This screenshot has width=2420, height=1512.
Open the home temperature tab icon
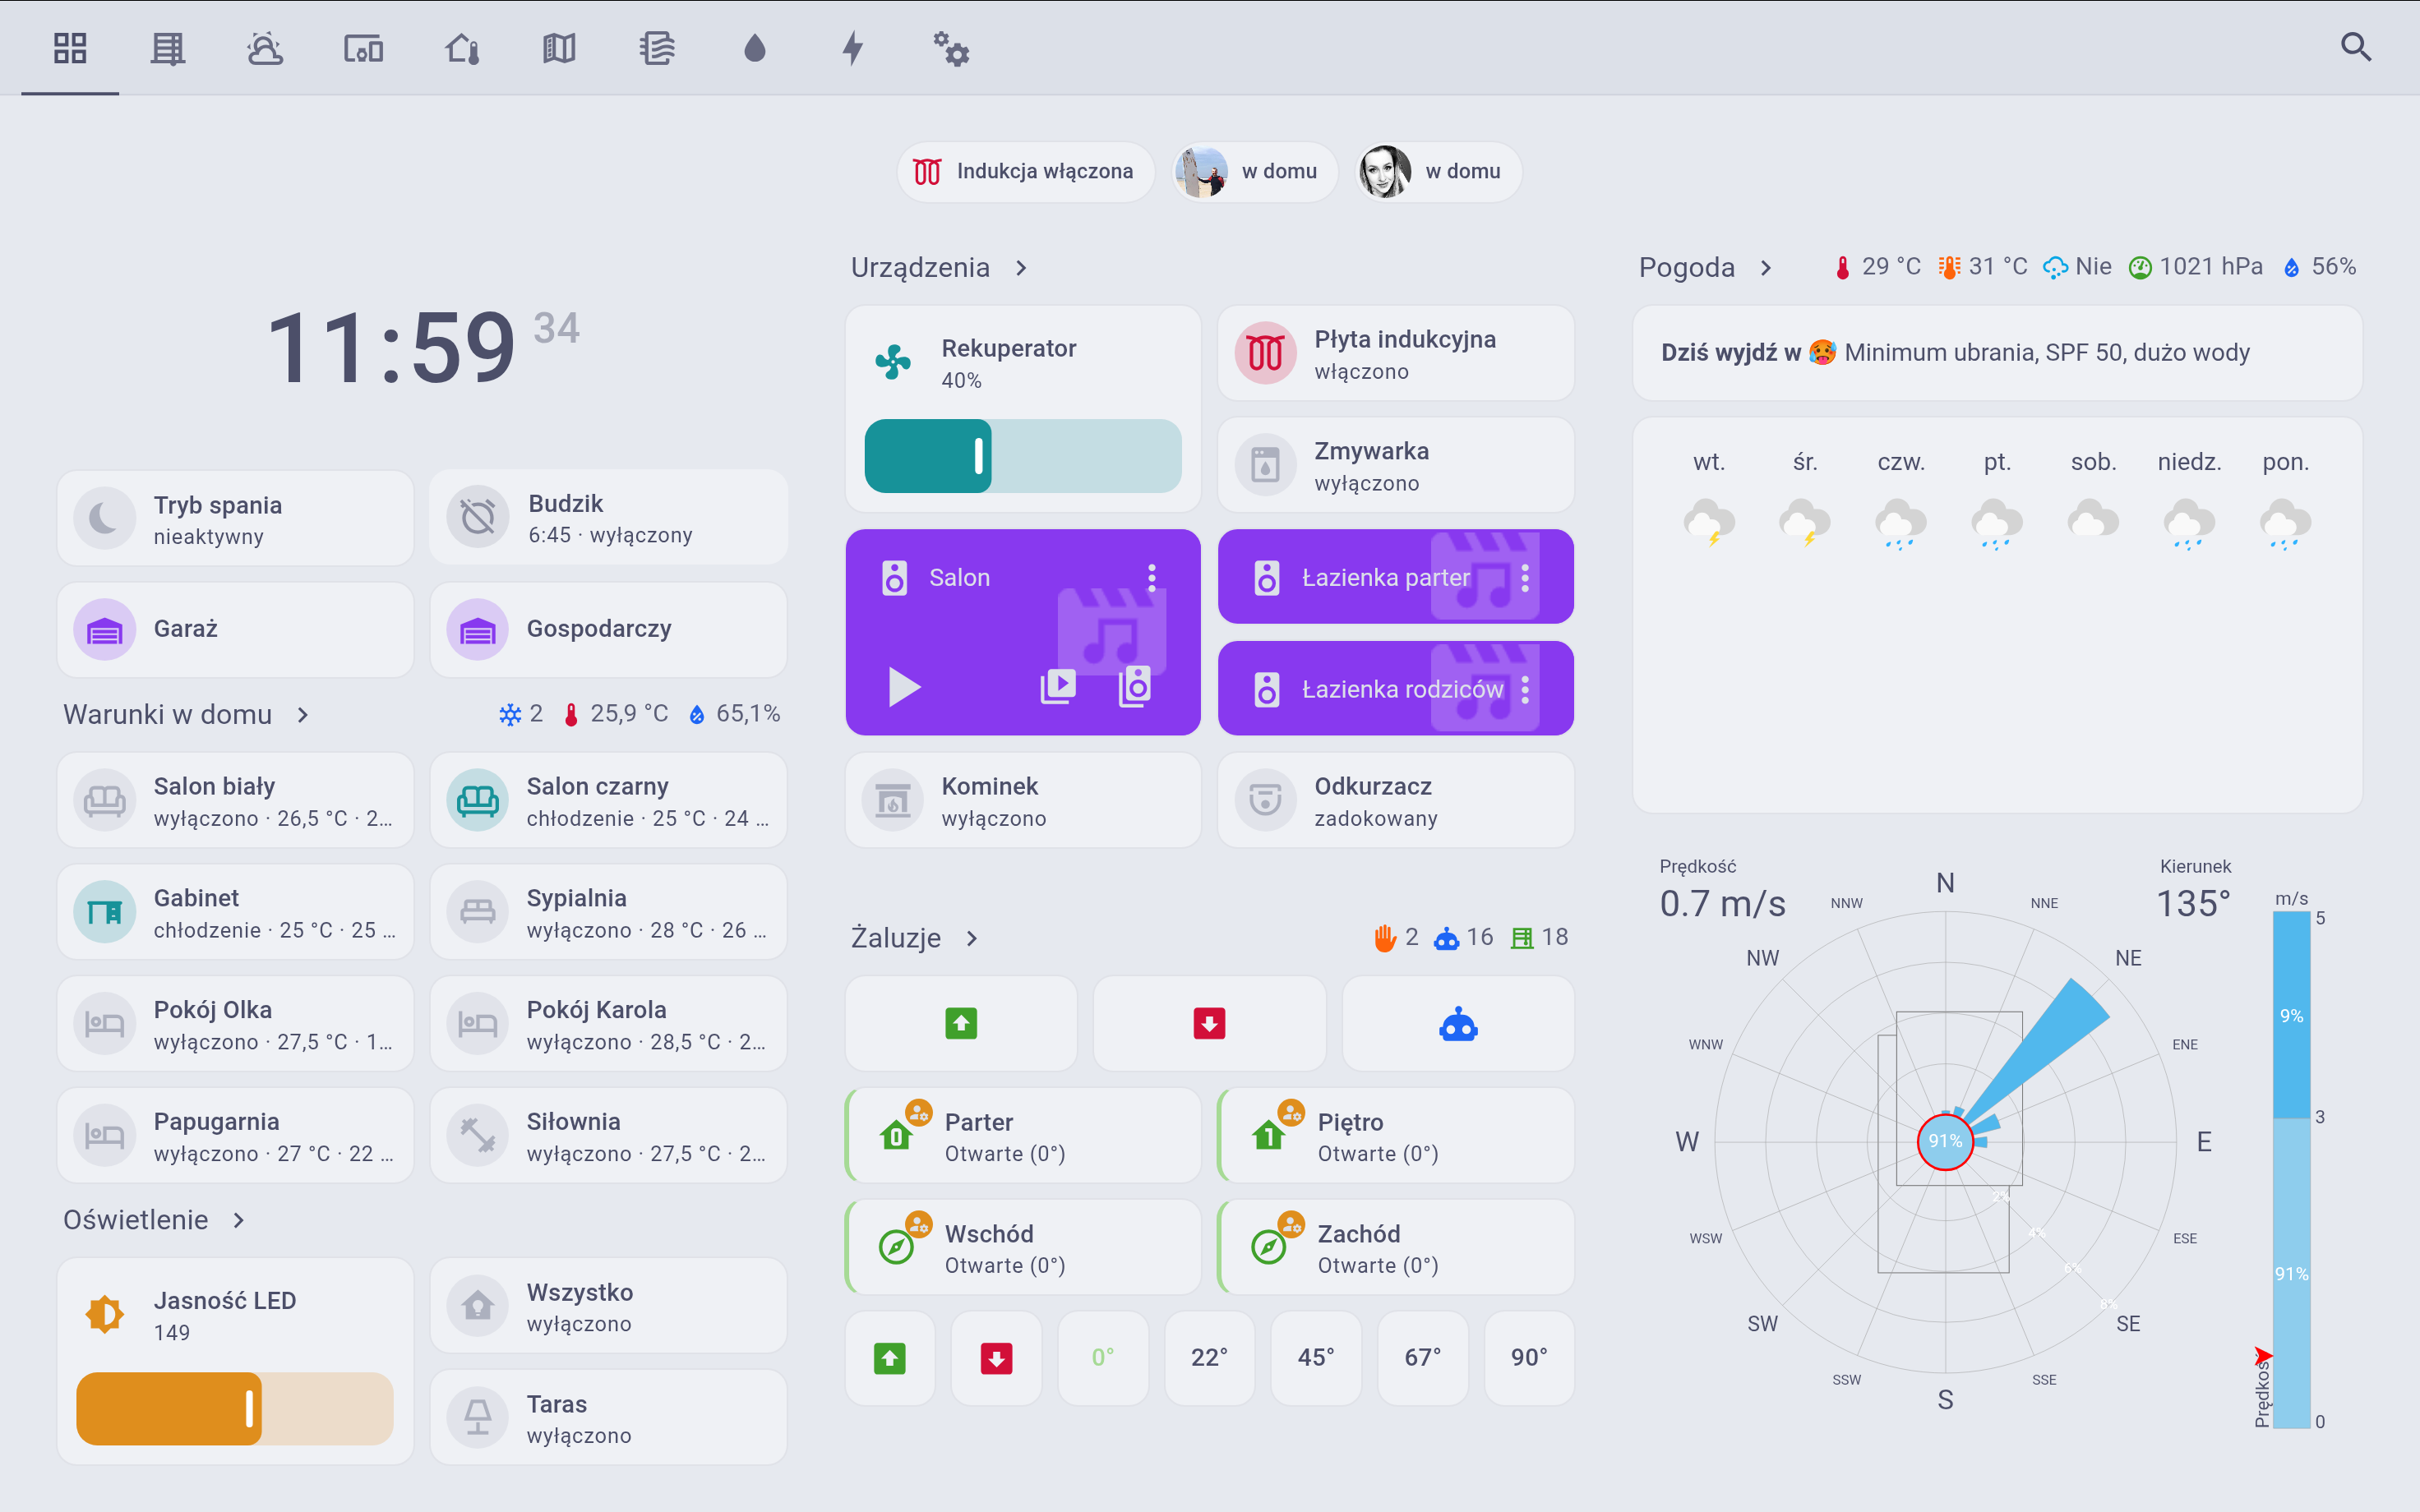click(461, 48)
